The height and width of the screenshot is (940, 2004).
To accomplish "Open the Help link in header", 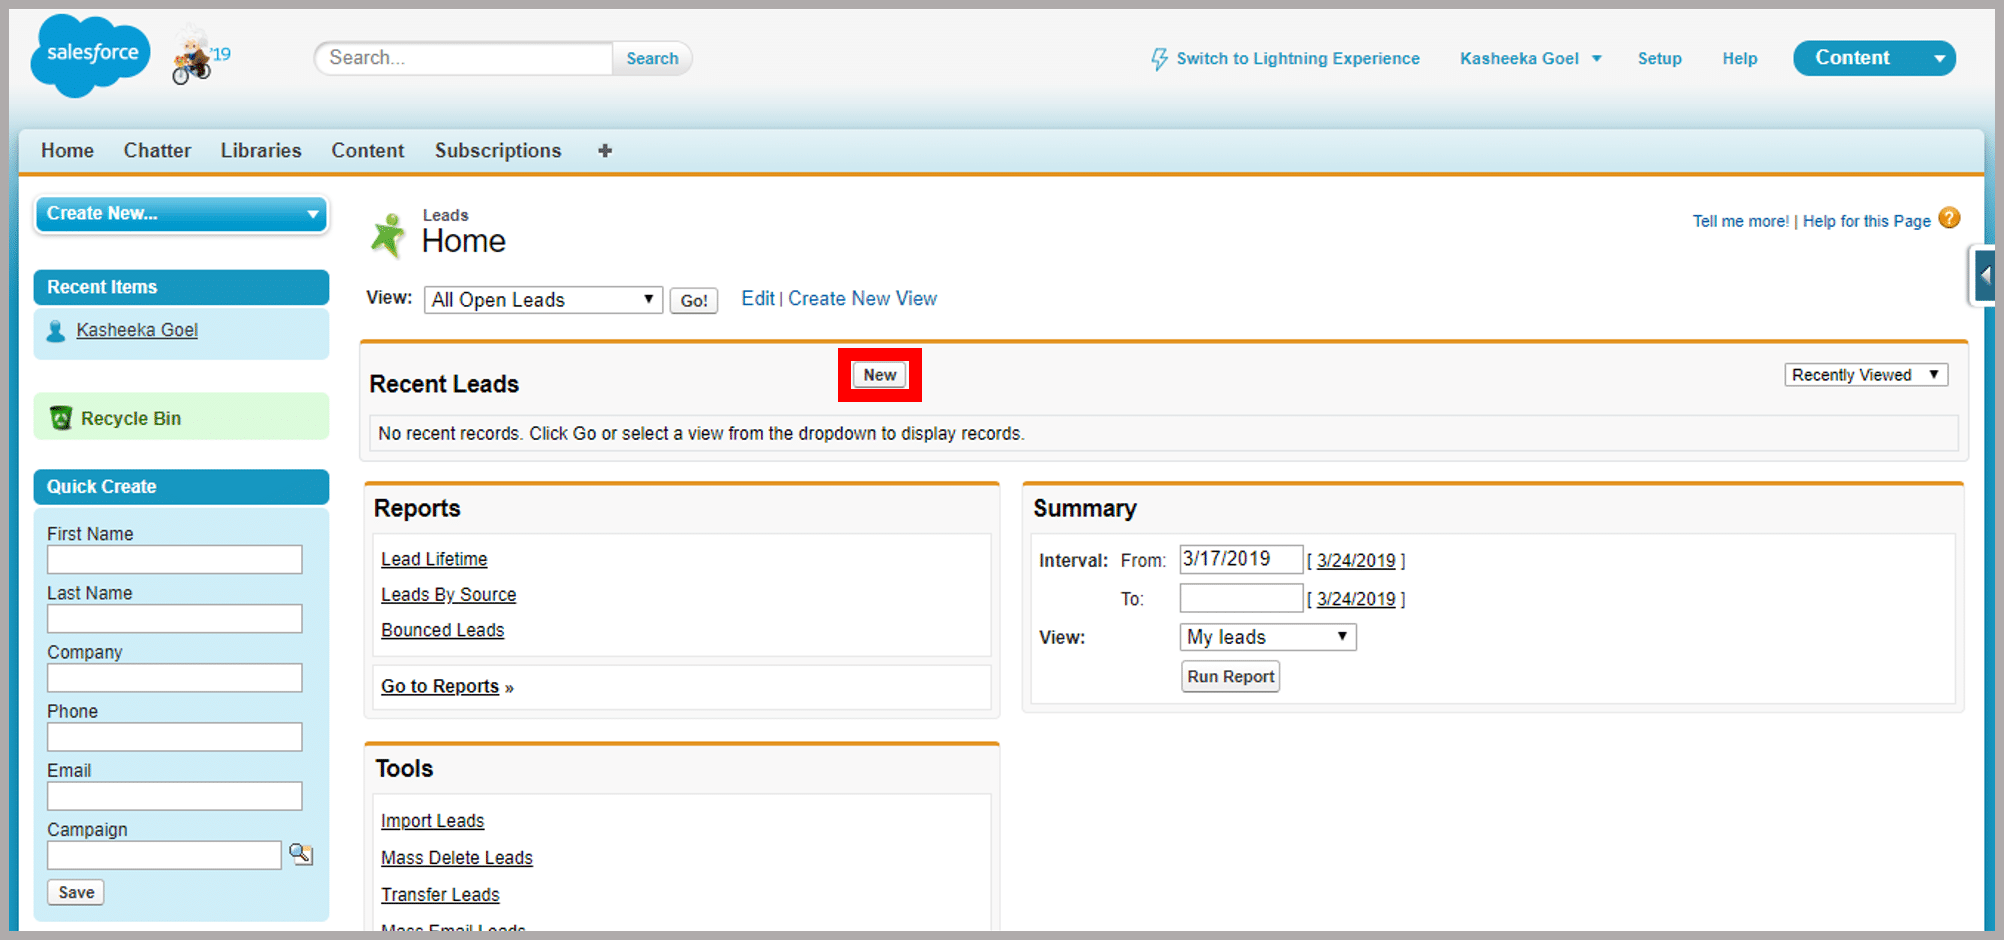I will 1740,59.
